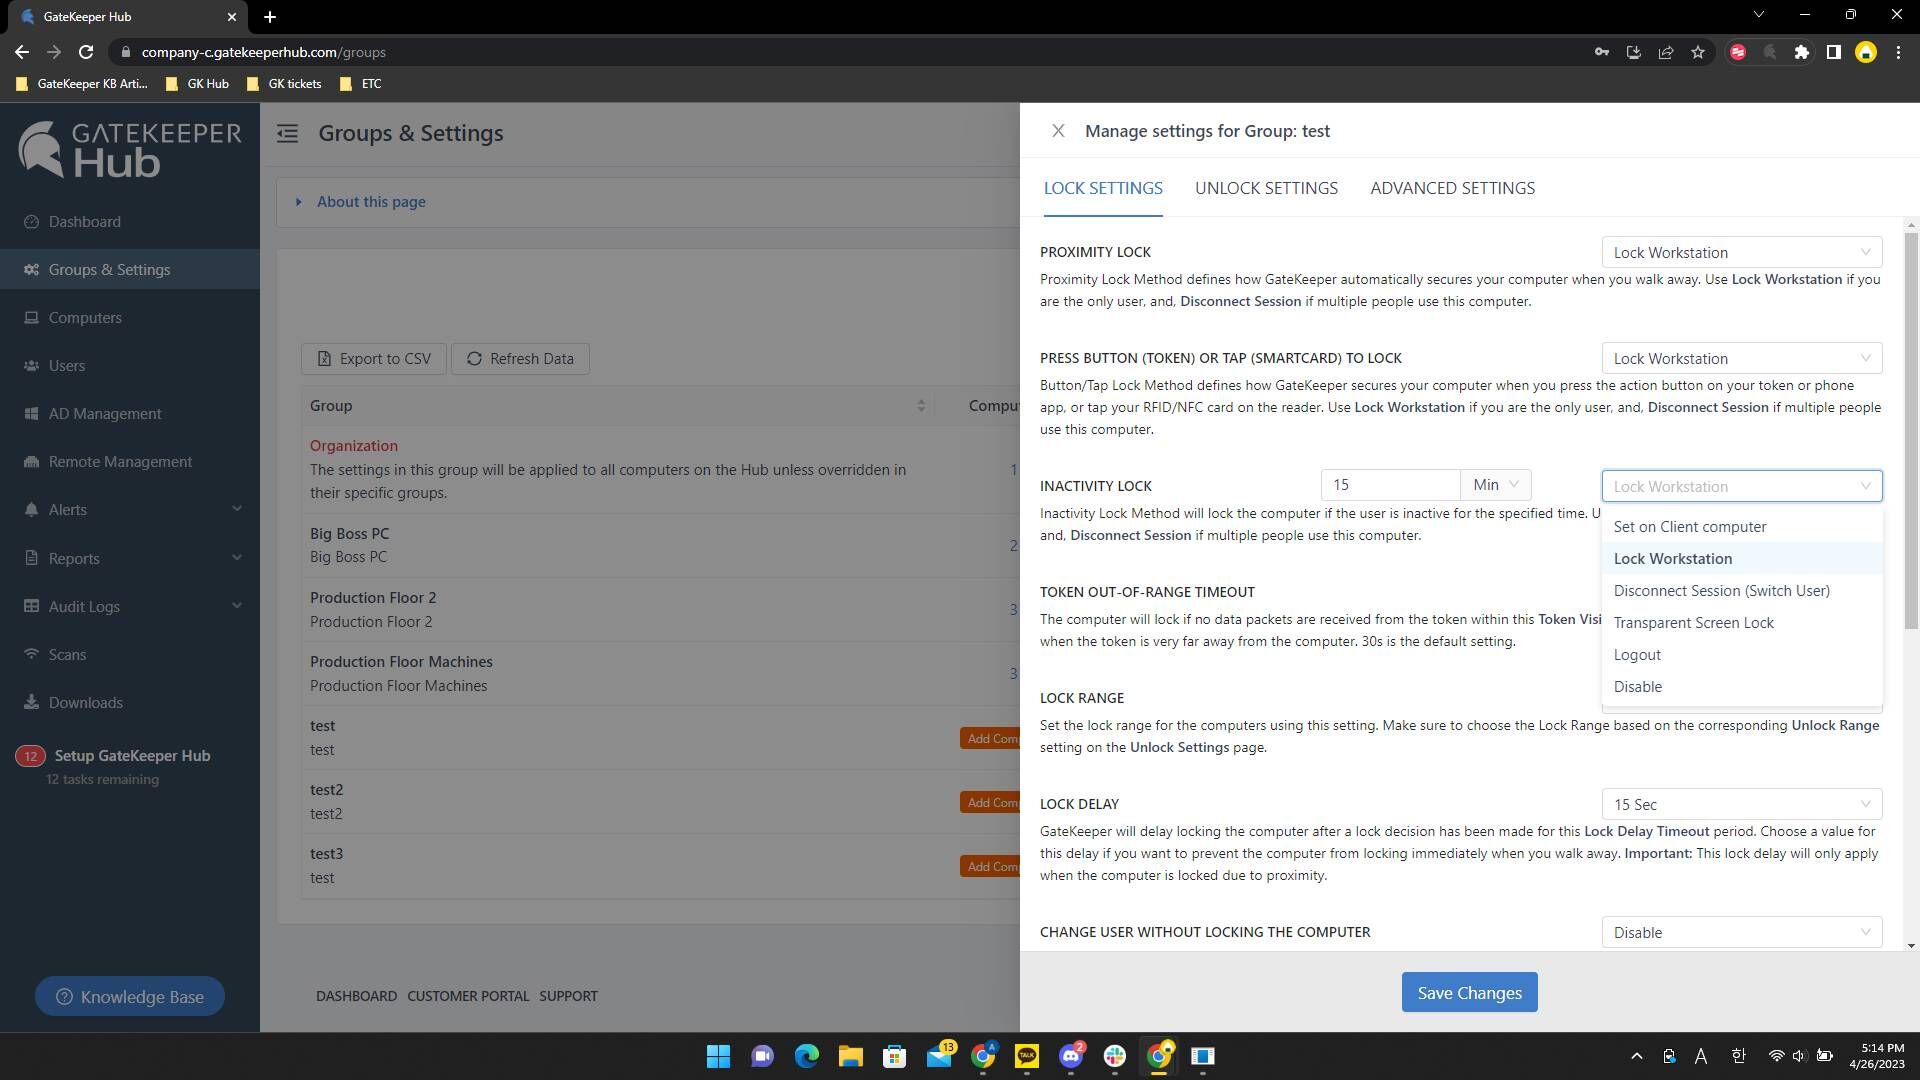Open the GateKeeper KB Articles bookmark folder

(x=82, y=84)
